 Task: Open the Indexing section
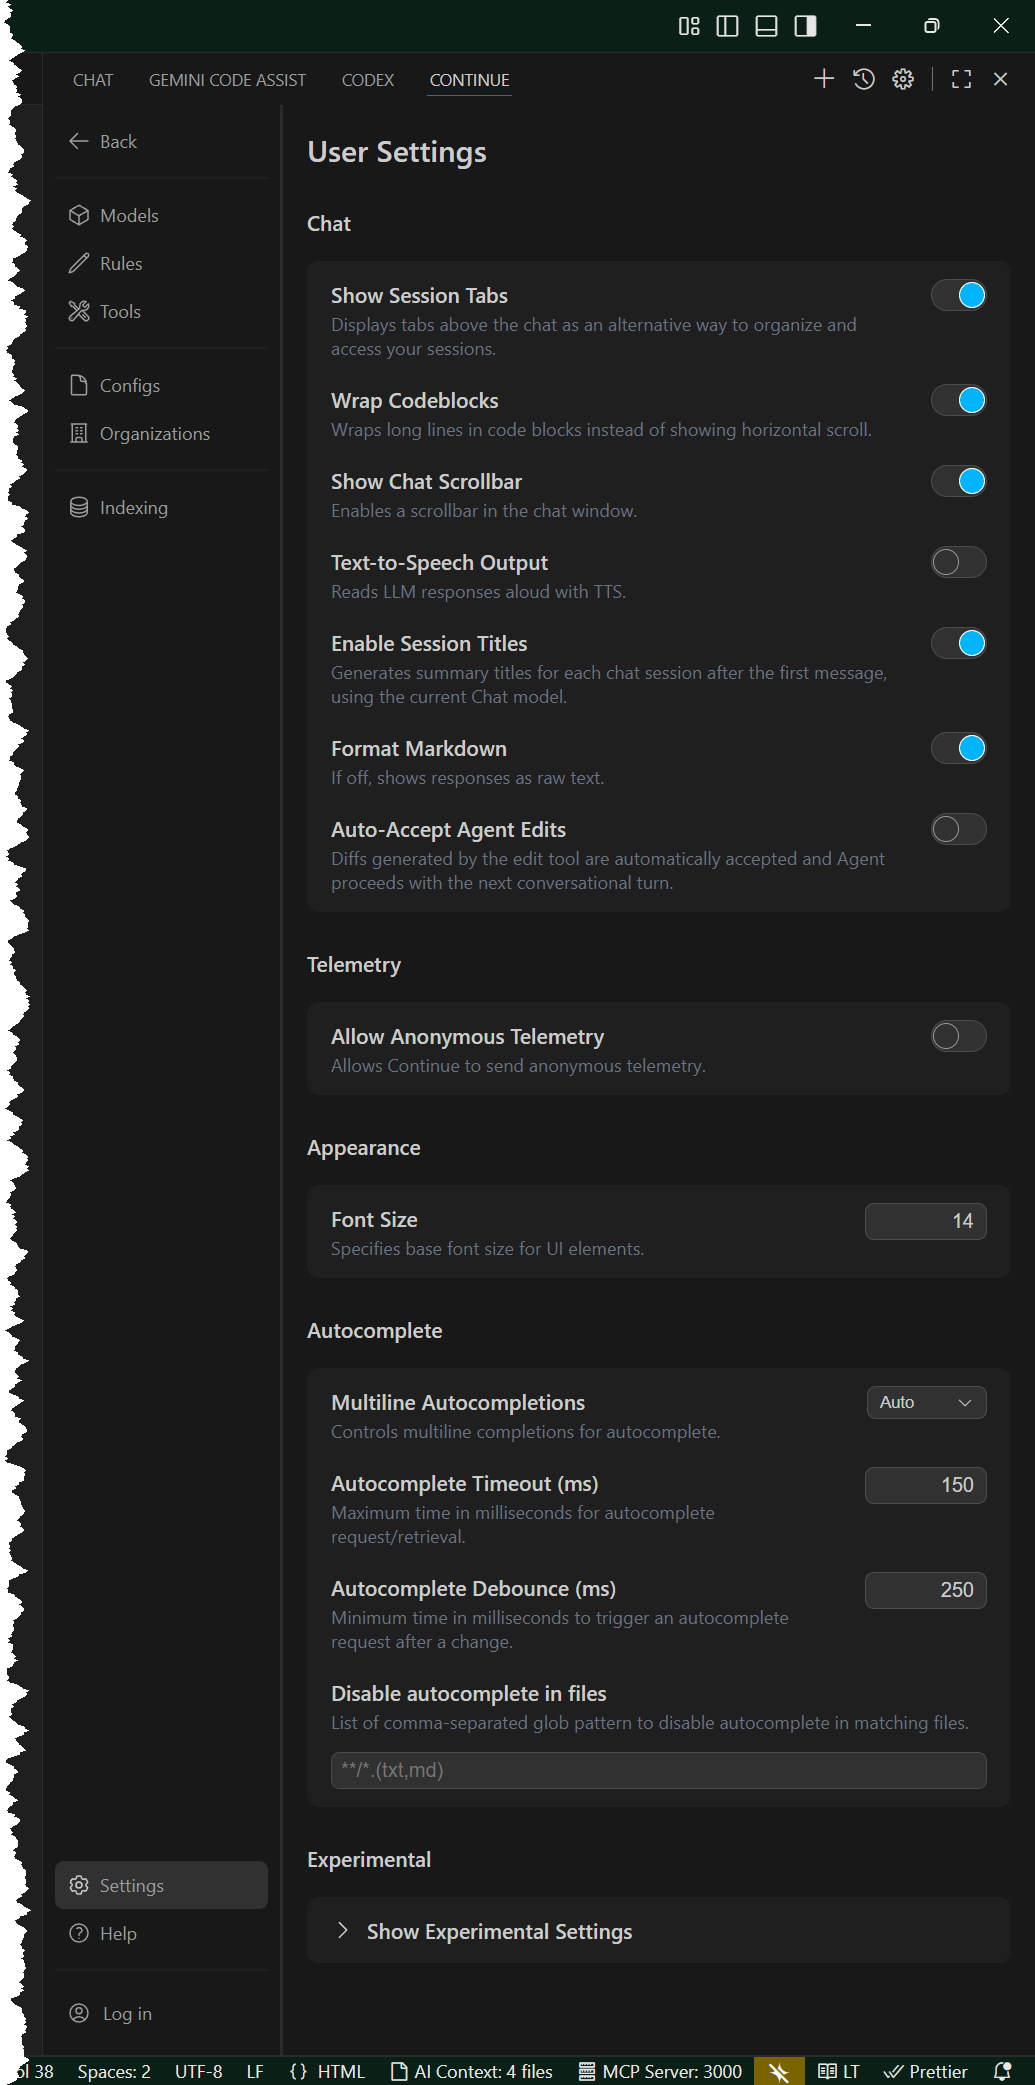133,508
